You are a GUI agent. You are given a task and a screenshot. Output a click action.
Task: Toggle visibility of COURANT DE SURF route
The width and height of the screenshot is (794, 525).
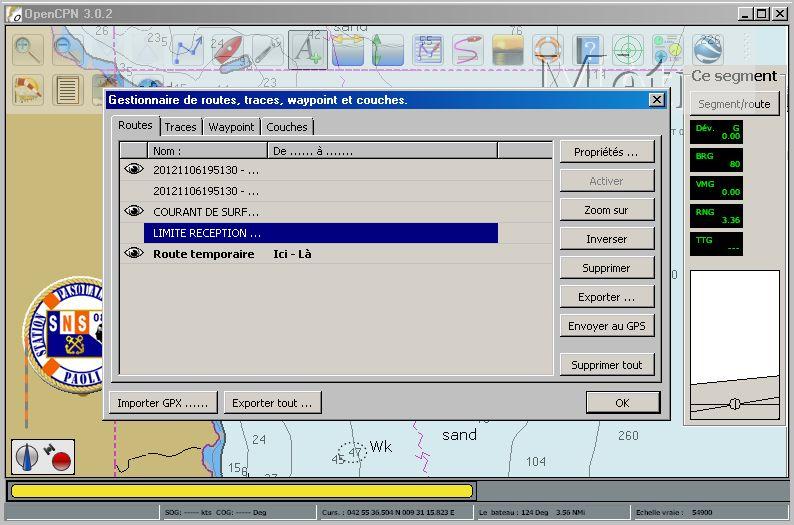pos(134,212)
